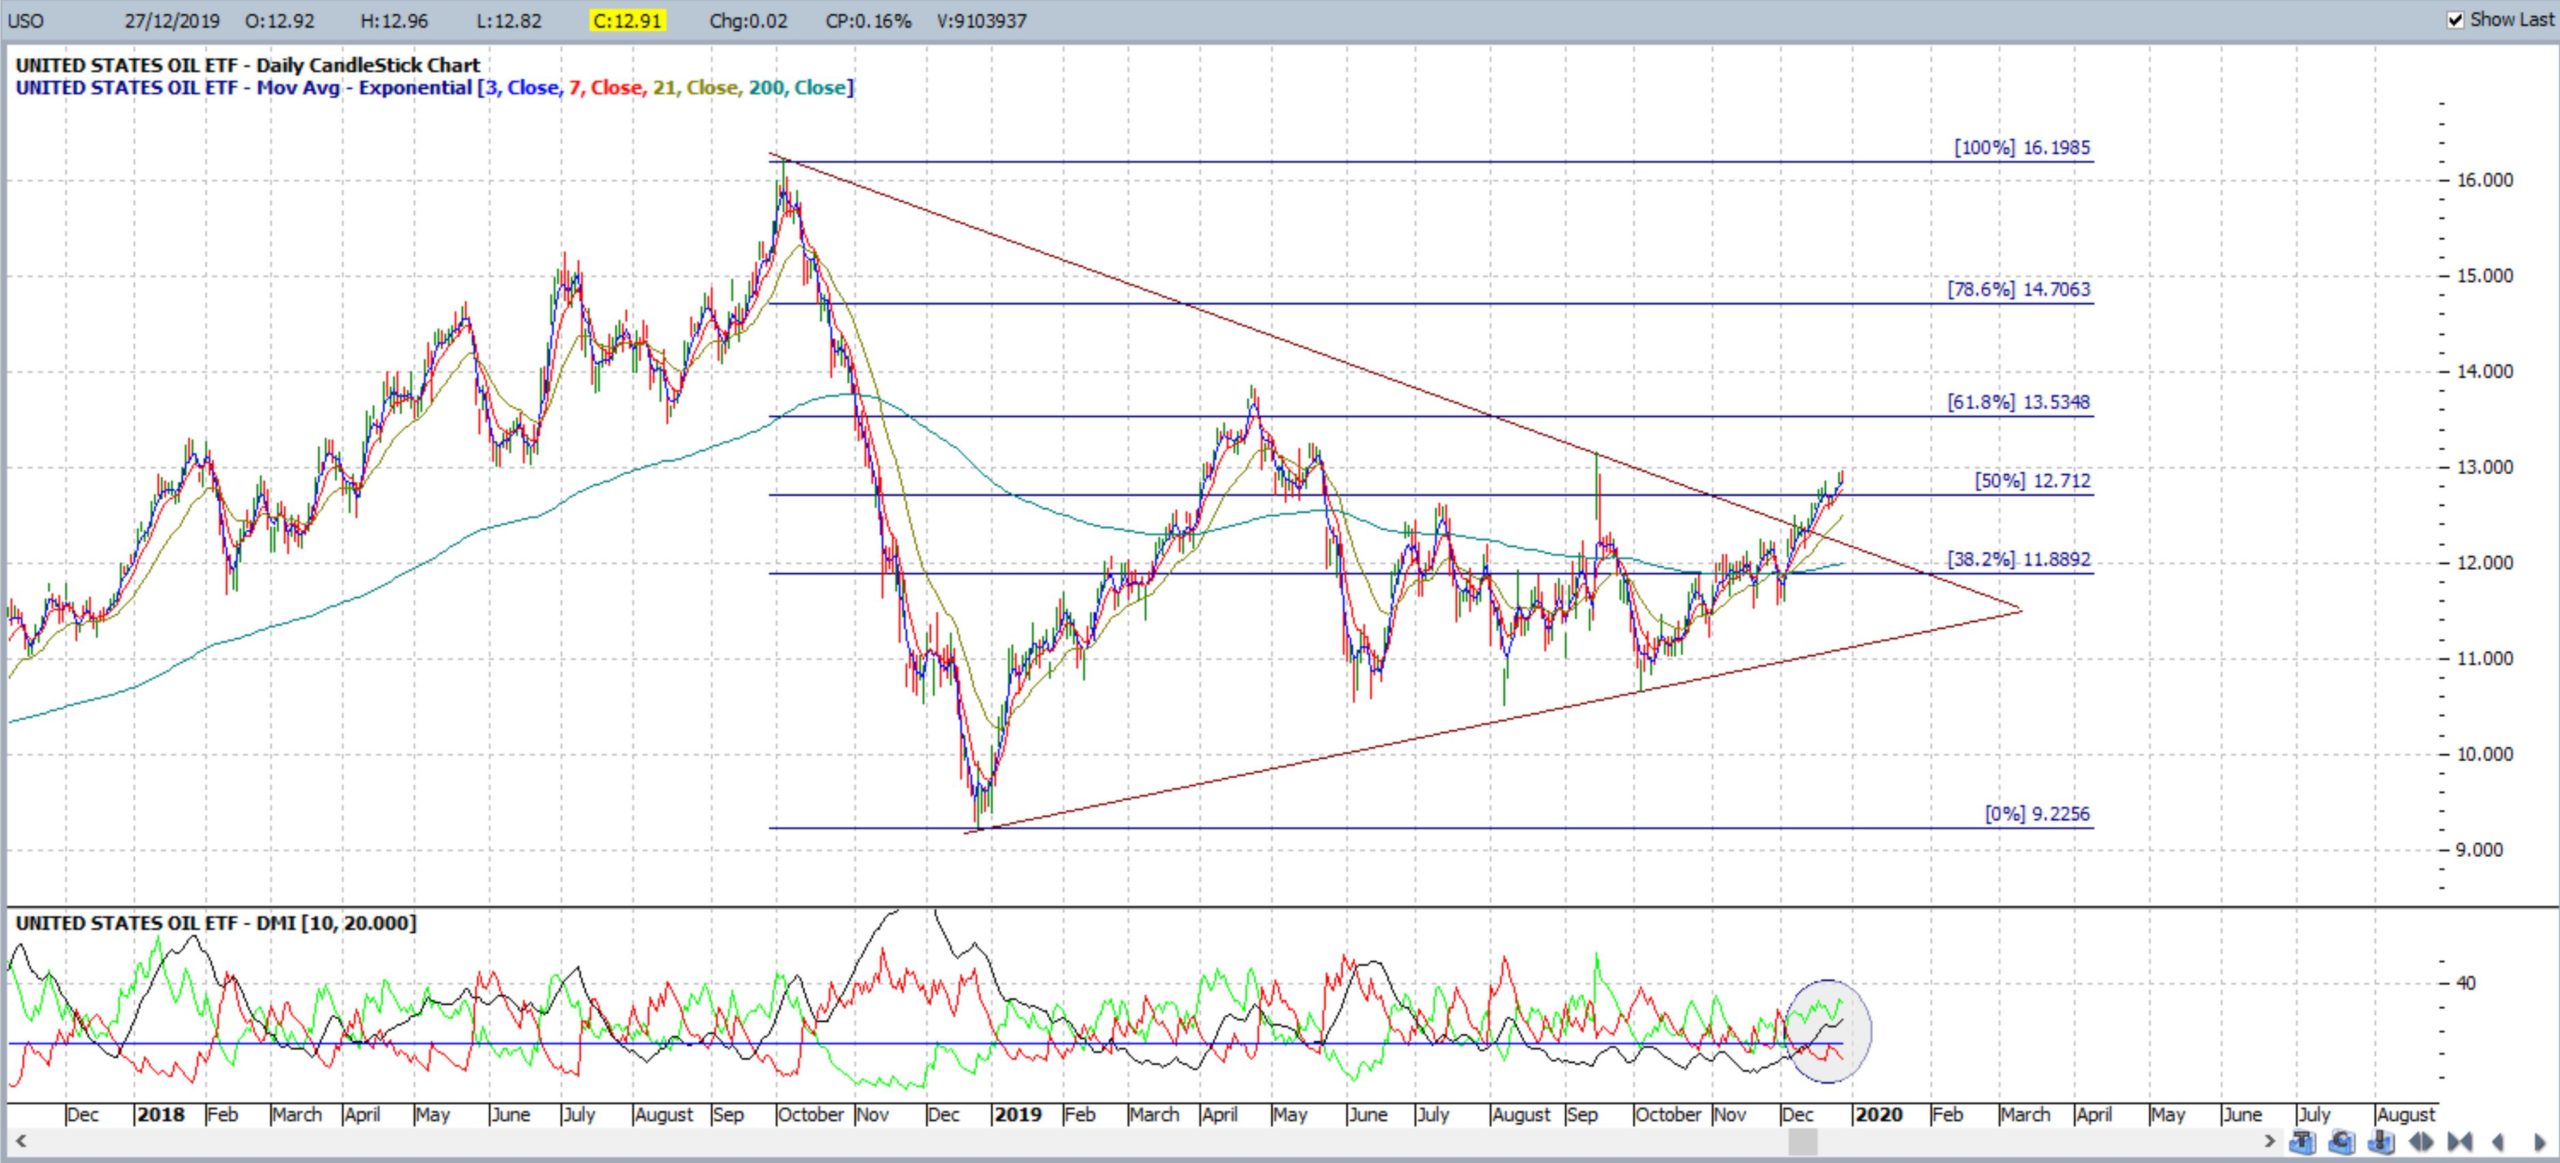Viewport: 2560px width, 1163px height.
Task: Click the 12.000 price axis label
Action: (x=2485, y=563)
